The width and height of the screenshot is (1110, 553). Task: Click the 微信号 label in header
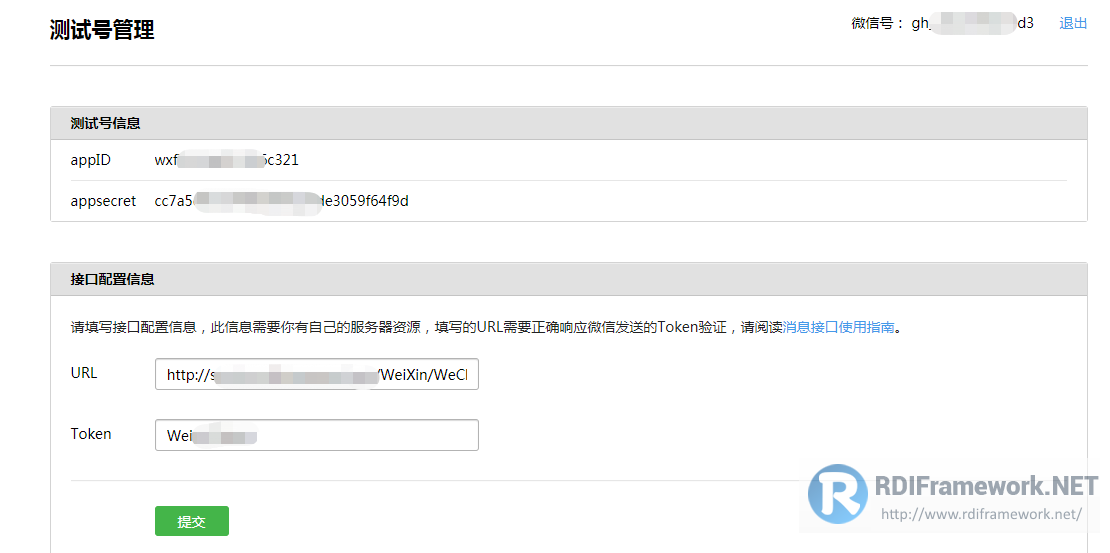[x=877, y=23]
